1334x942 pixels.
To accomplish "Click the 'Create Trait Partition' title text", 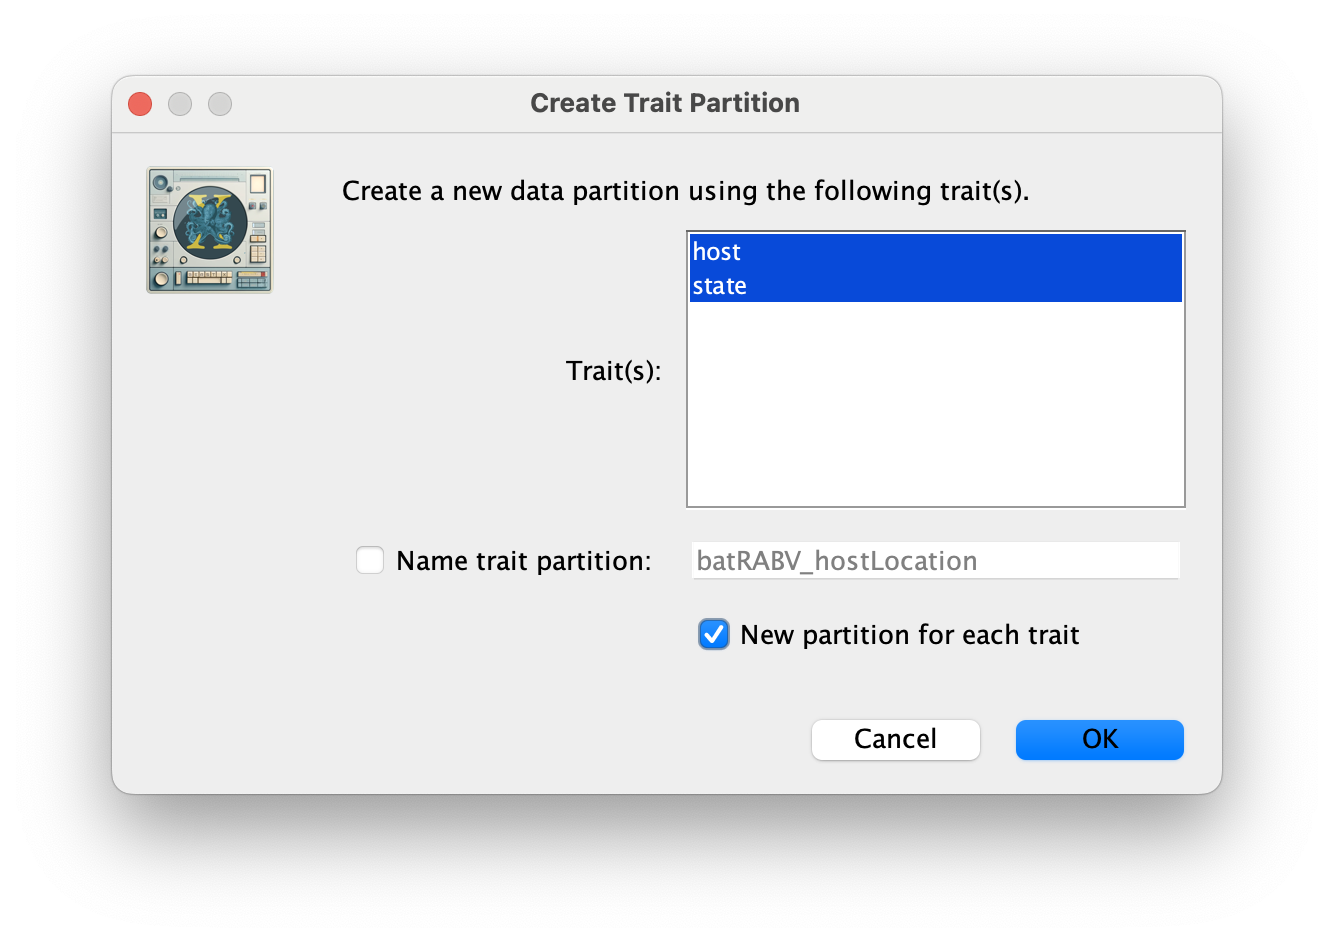I will click(x=665, y=103).
